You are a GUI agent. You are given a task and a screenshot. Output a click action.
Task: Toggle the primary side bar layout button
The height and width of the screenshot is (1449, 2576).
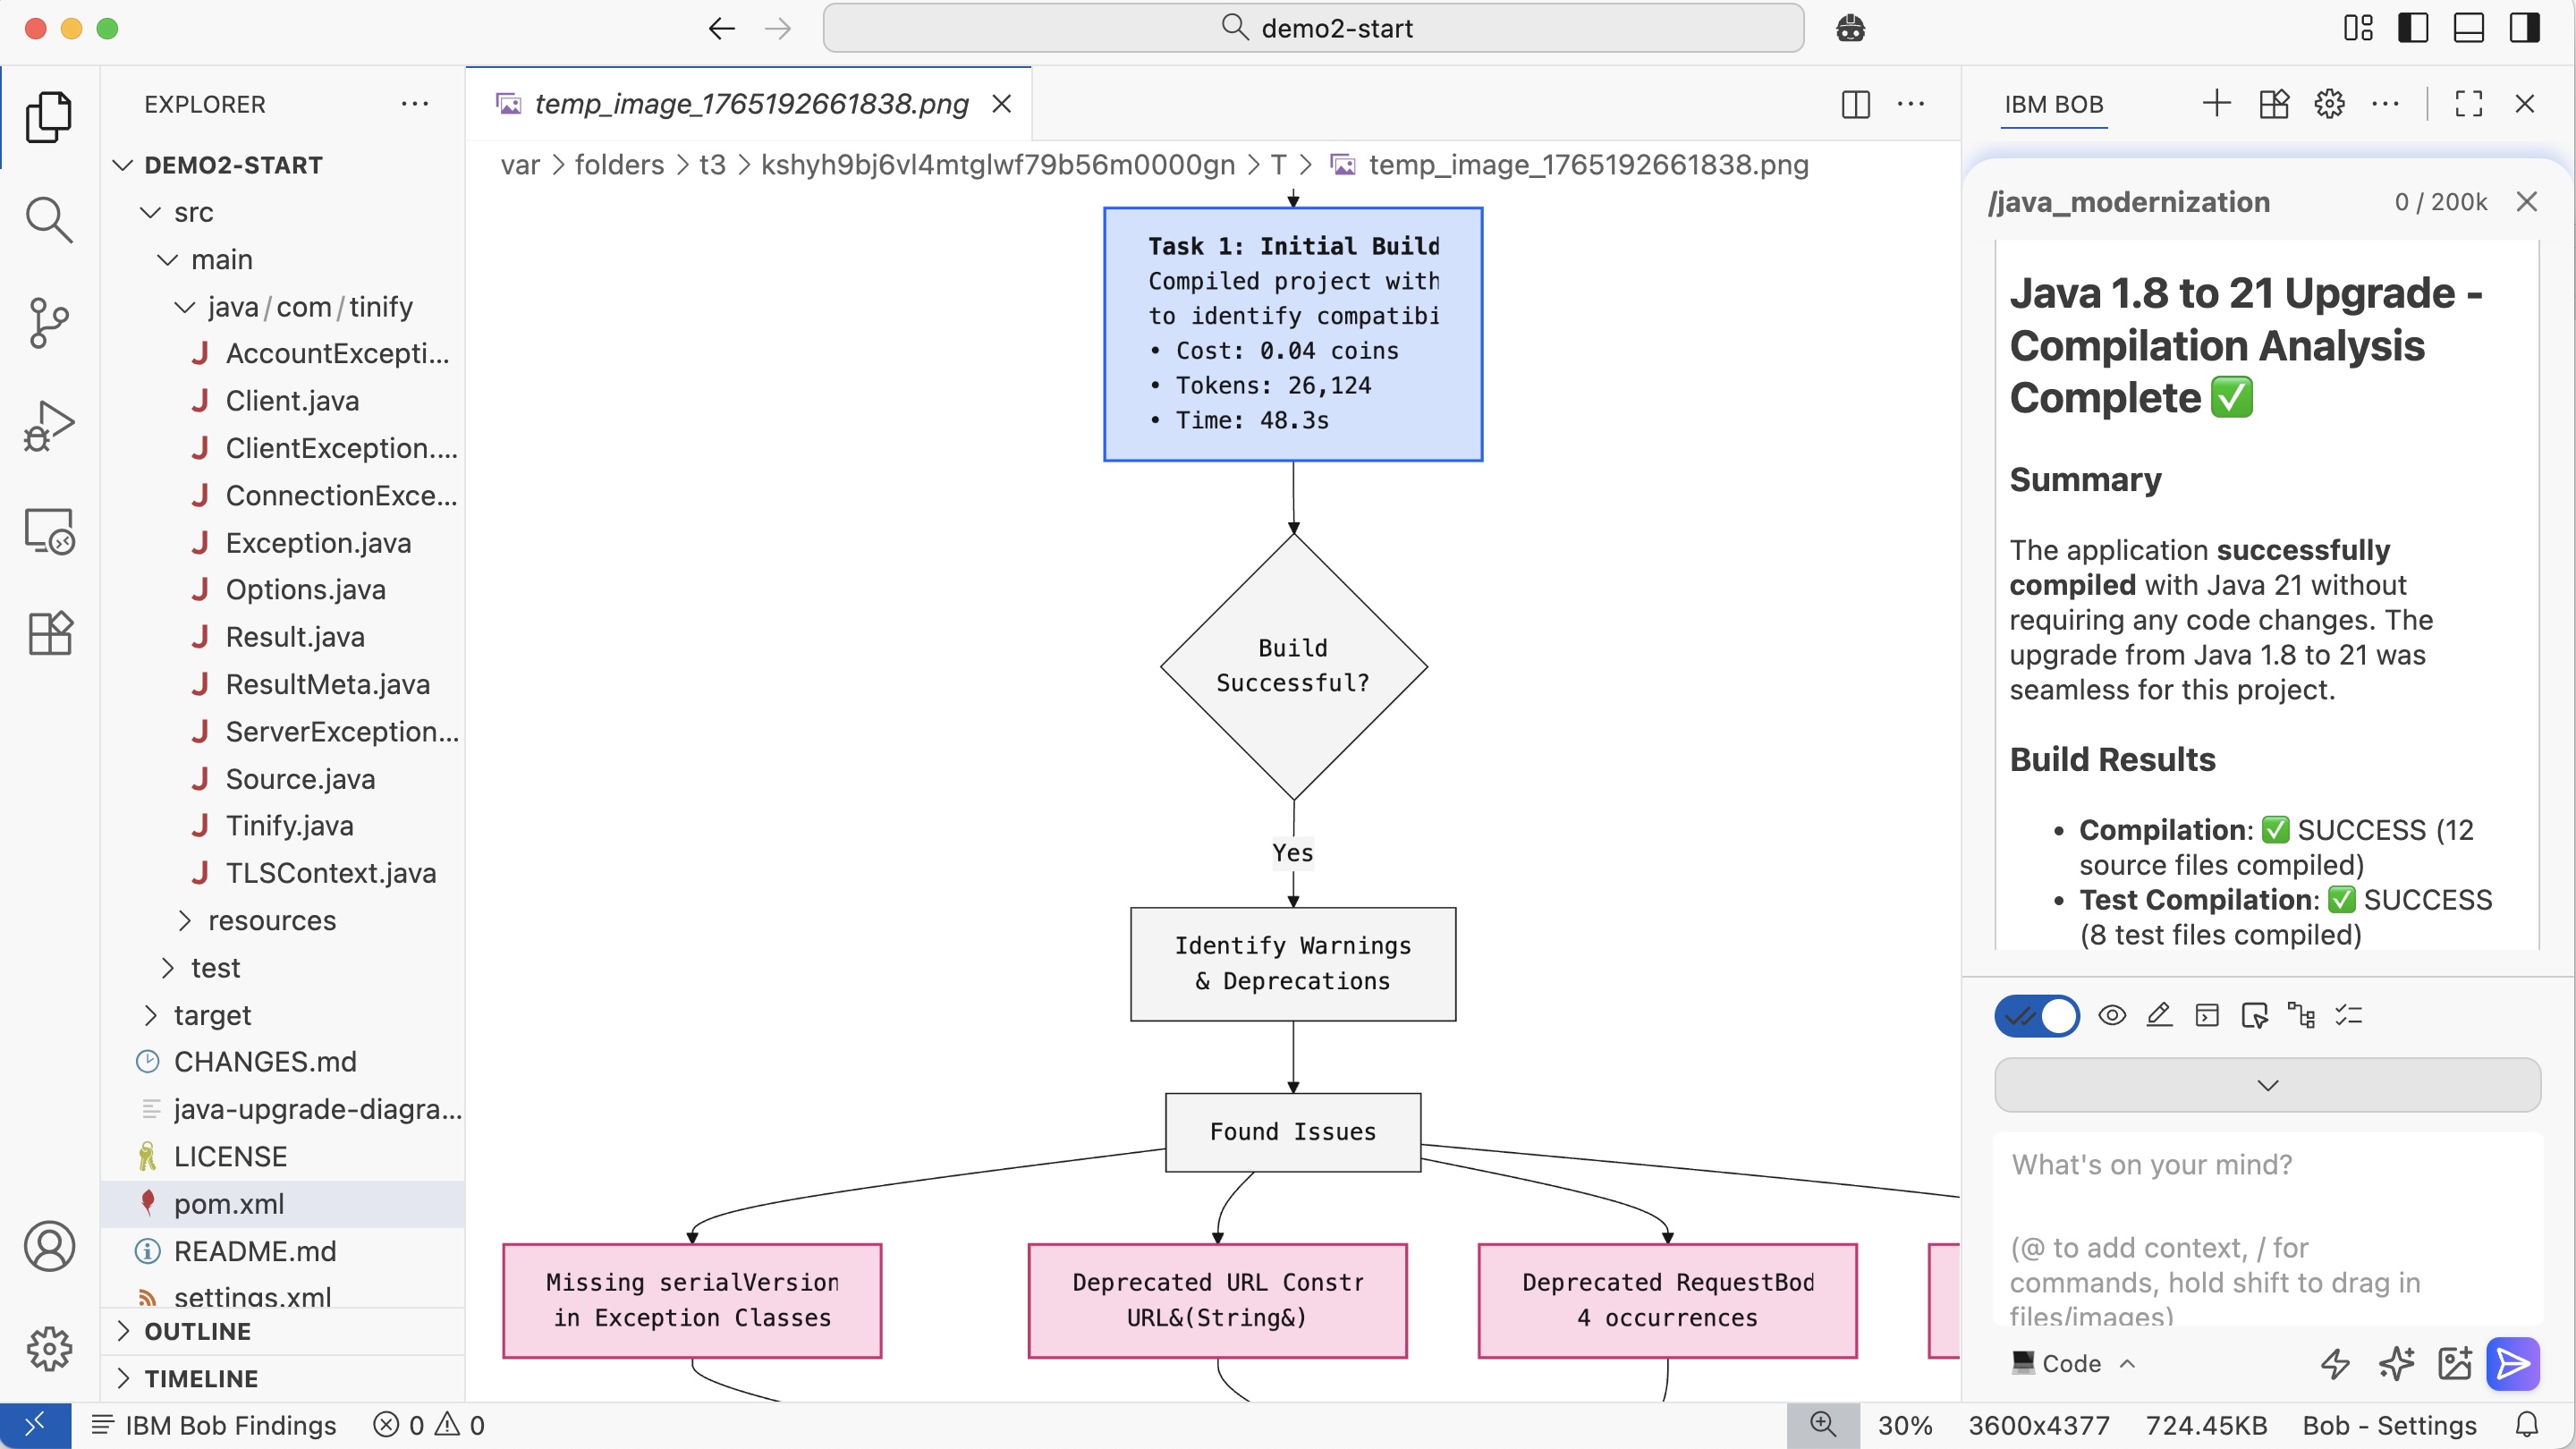click(x=2412, y=28)
